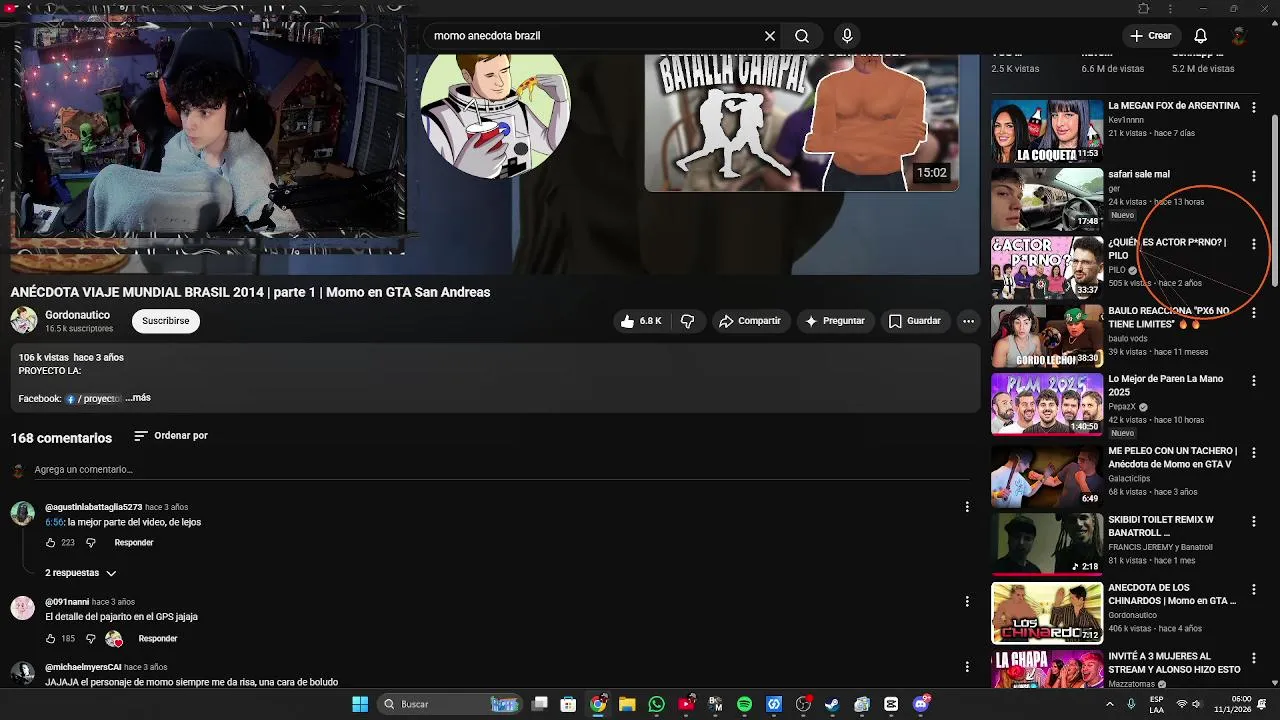Open Task View from taskbar

tap(539, 704)
